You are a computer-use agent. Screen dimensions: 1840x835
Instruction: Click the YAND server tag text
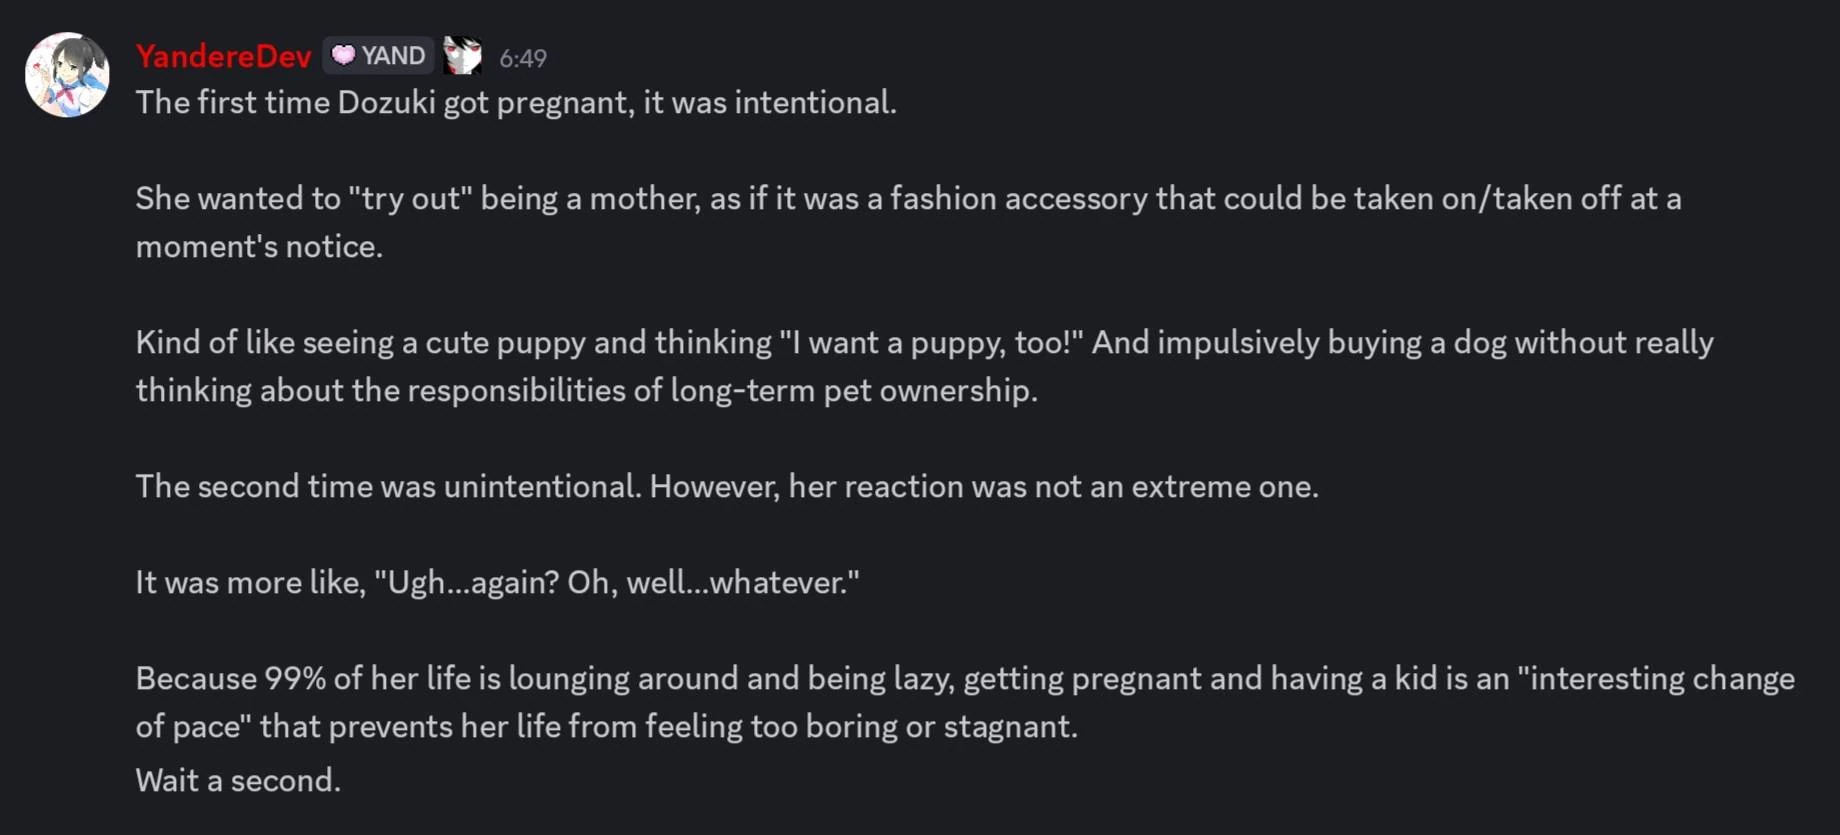[393, 56]
